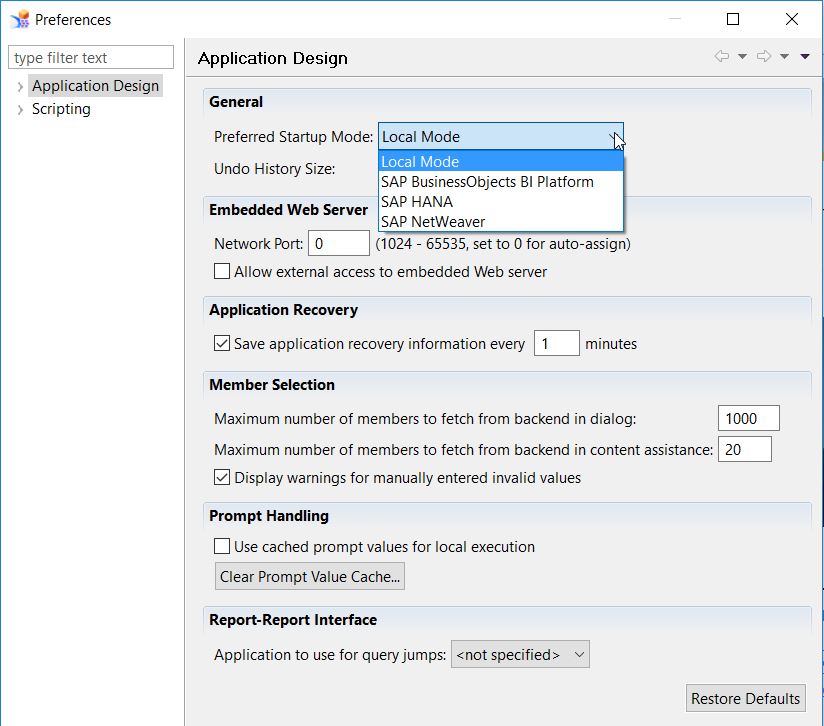The height and width of the screenshot is (726, 824).
Task: Click the type filter text field
Action: pos(91,57)
